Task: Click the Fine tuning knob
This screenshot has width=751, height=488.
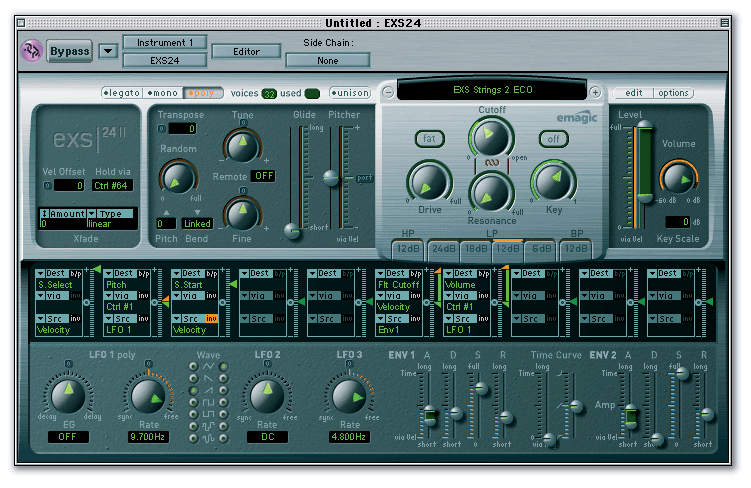Action: point(242,215)
